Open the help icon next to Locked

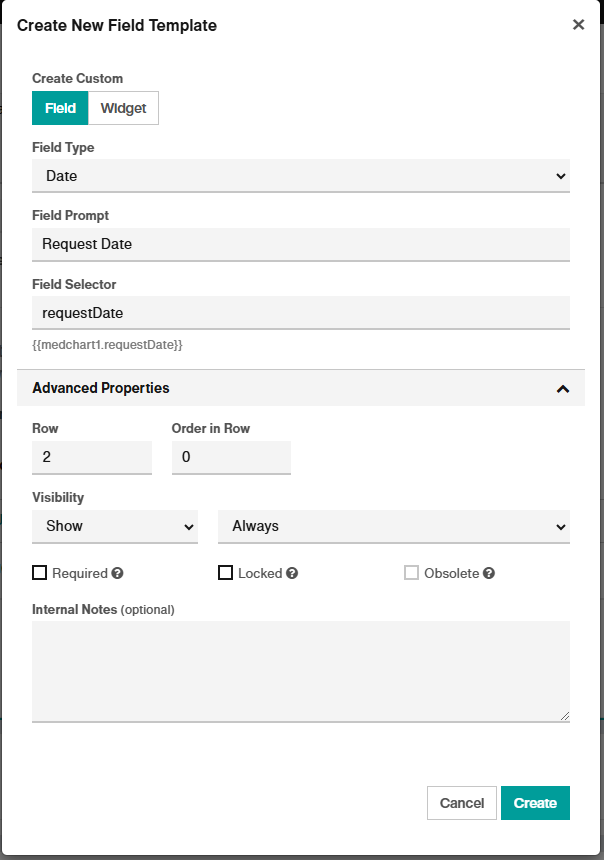[292, 573]
